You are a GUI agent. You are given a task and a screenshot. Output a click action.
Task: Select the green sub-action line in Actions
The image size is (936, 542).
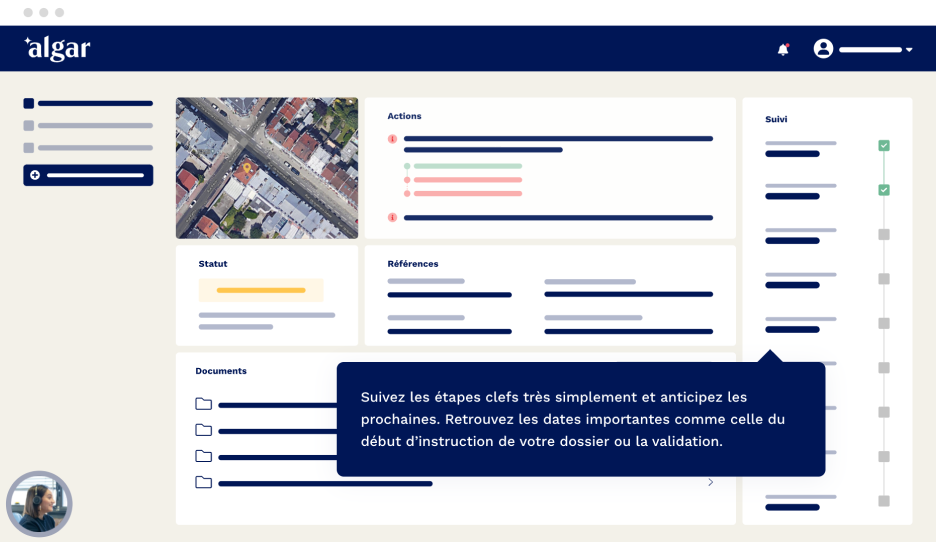(x=467, y=166)
